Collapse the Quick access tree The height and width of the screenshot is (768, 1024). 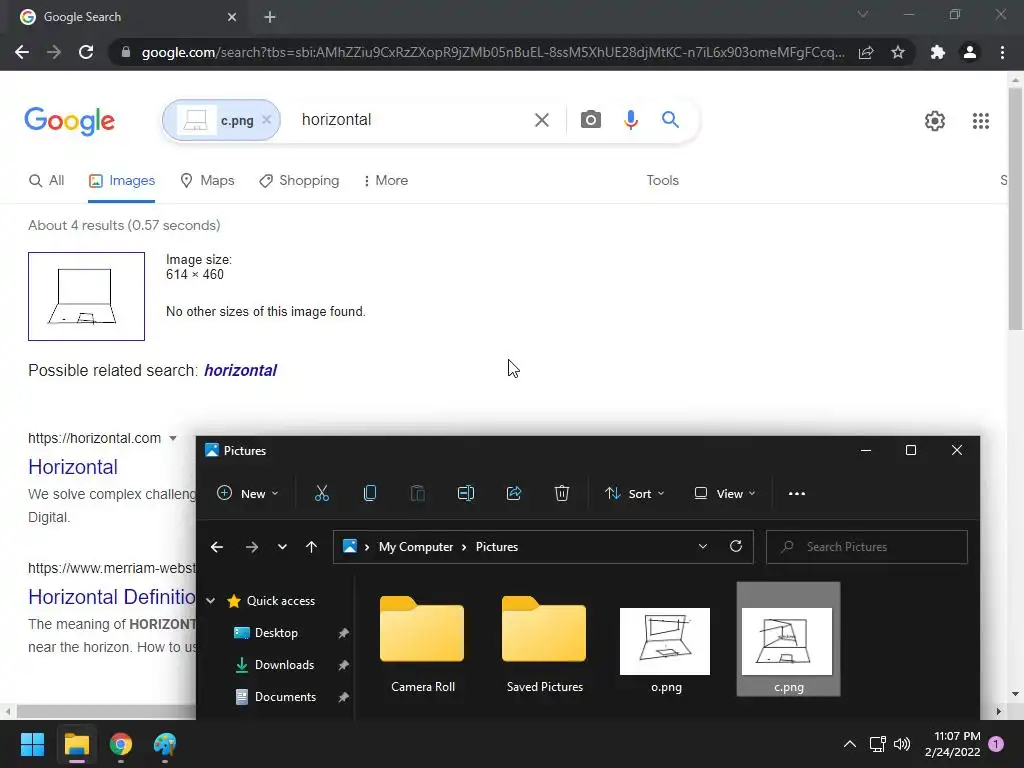(x=210, y=601)
